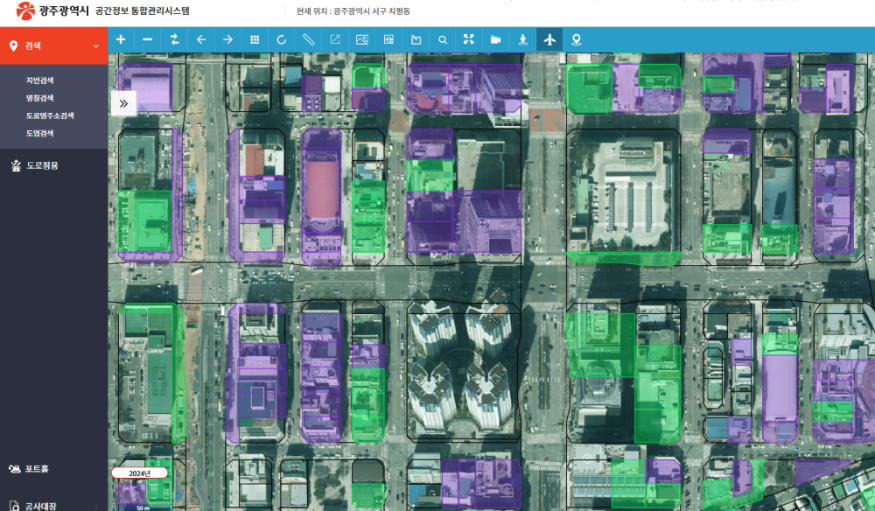Open the 도로점용 sidebar section

click(x=42, y=165)
